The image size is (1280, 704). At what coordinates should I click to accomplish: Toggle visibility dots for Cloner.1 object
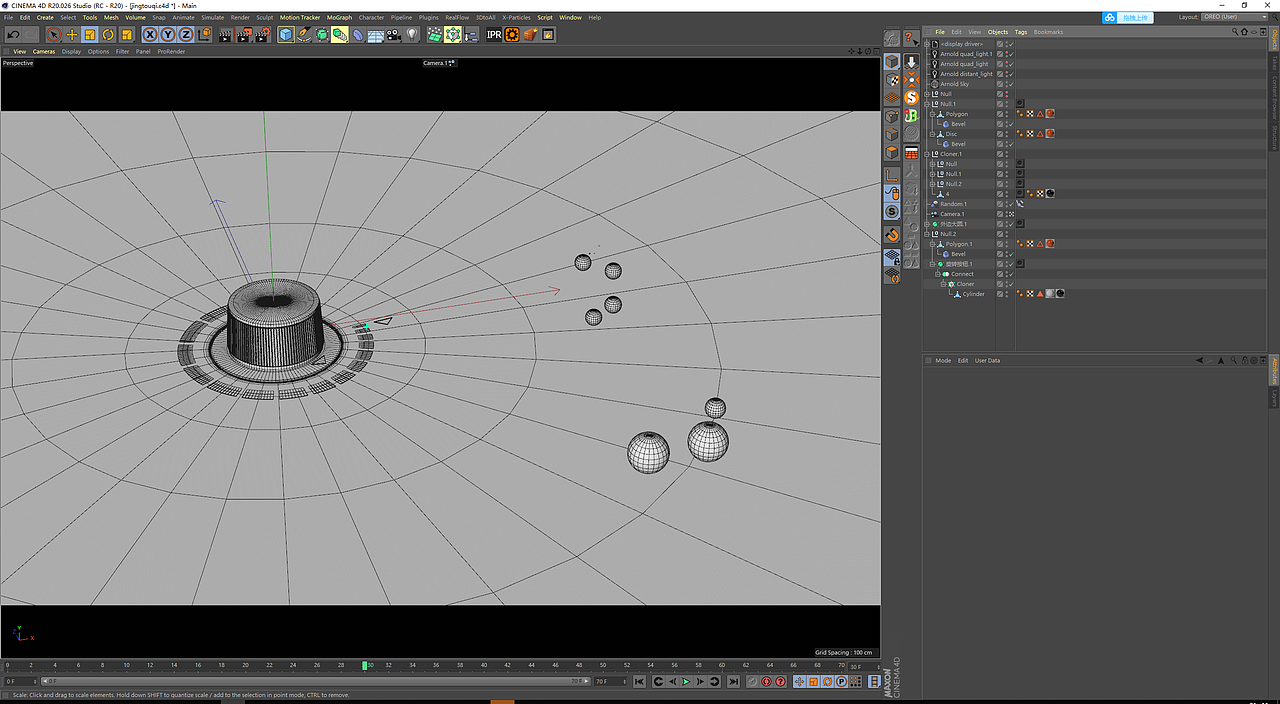1006,154
